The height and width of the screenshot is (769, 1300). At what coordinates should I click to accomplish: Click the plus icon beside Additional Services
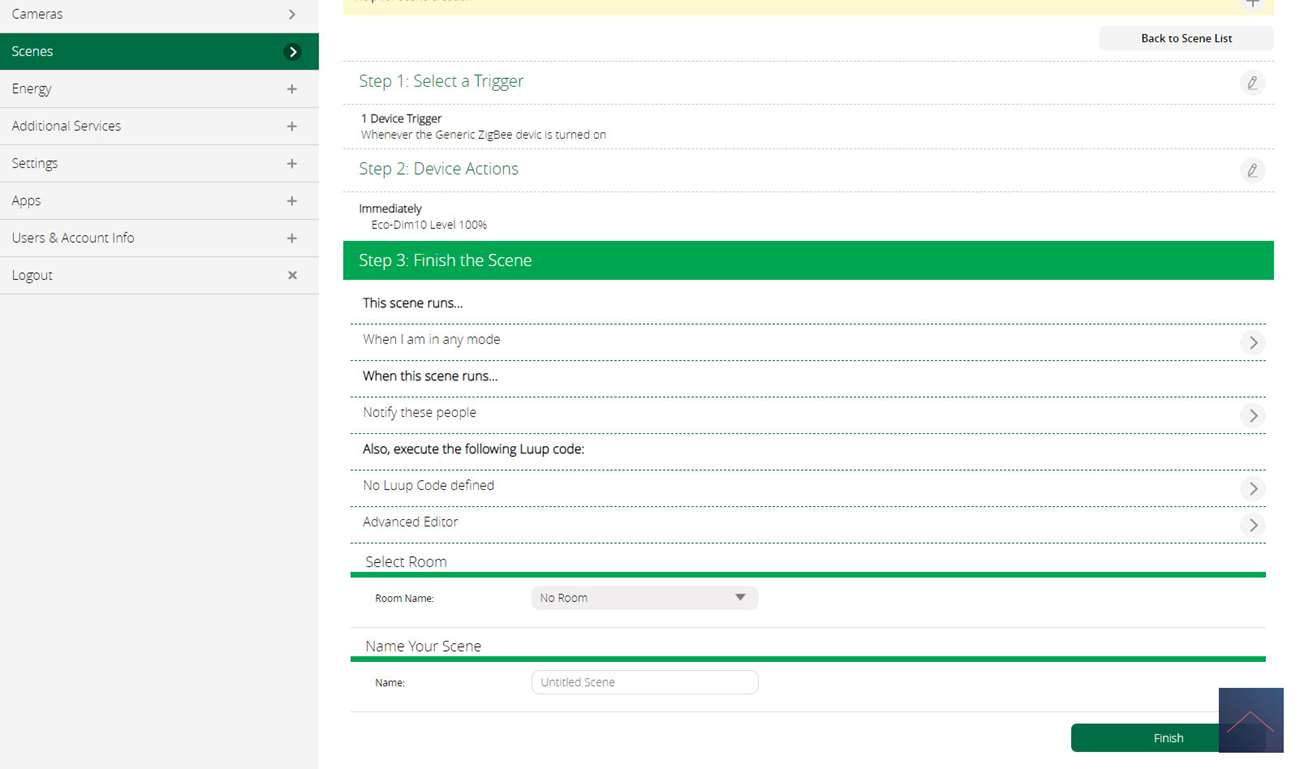292,126
